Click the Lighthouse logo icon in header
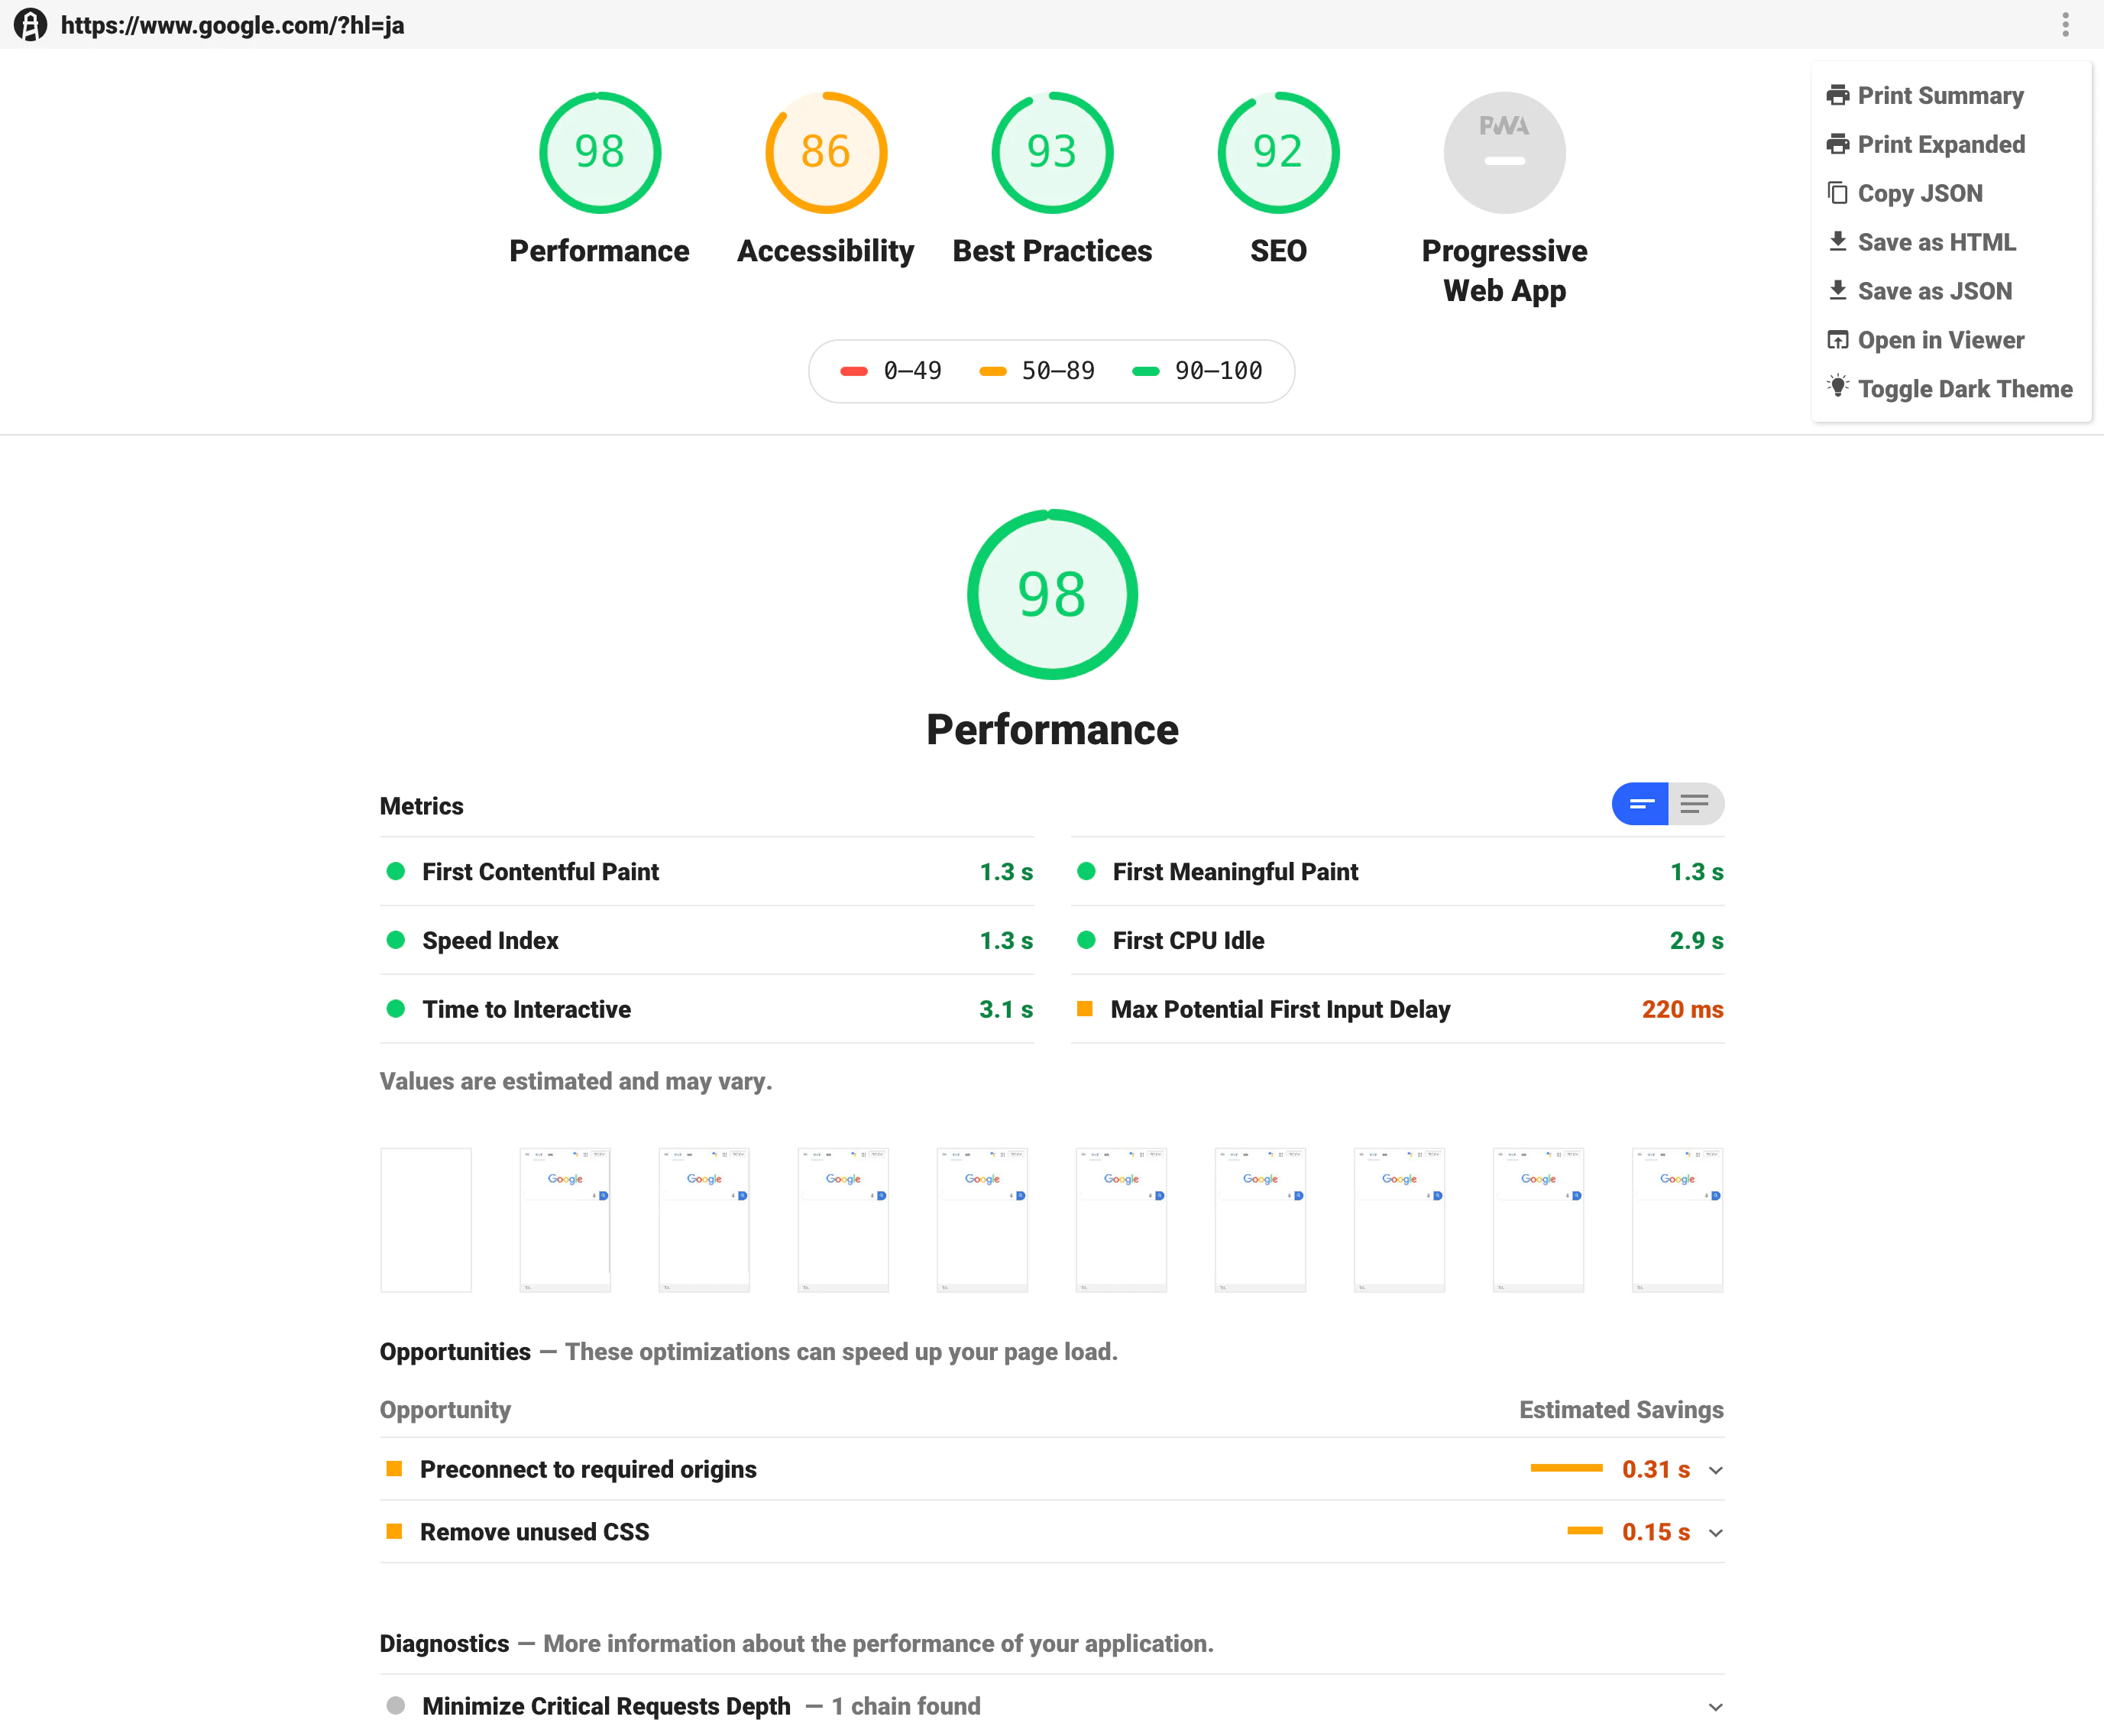Screen dimensions: 2104x1736 [30, 25]
